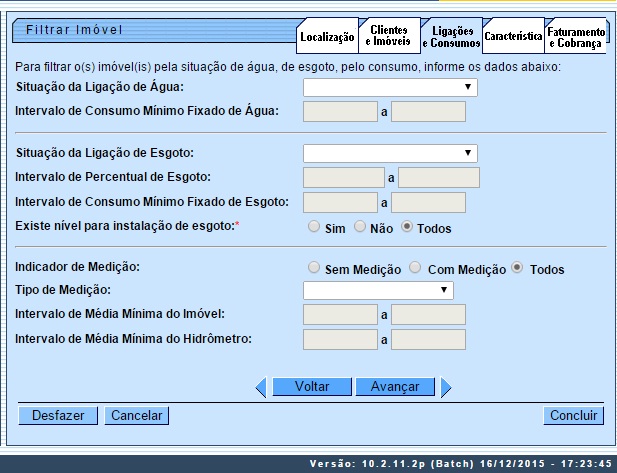Select Não for esgoto installation level
617x473 pixels.
click(x=360, y=228)
